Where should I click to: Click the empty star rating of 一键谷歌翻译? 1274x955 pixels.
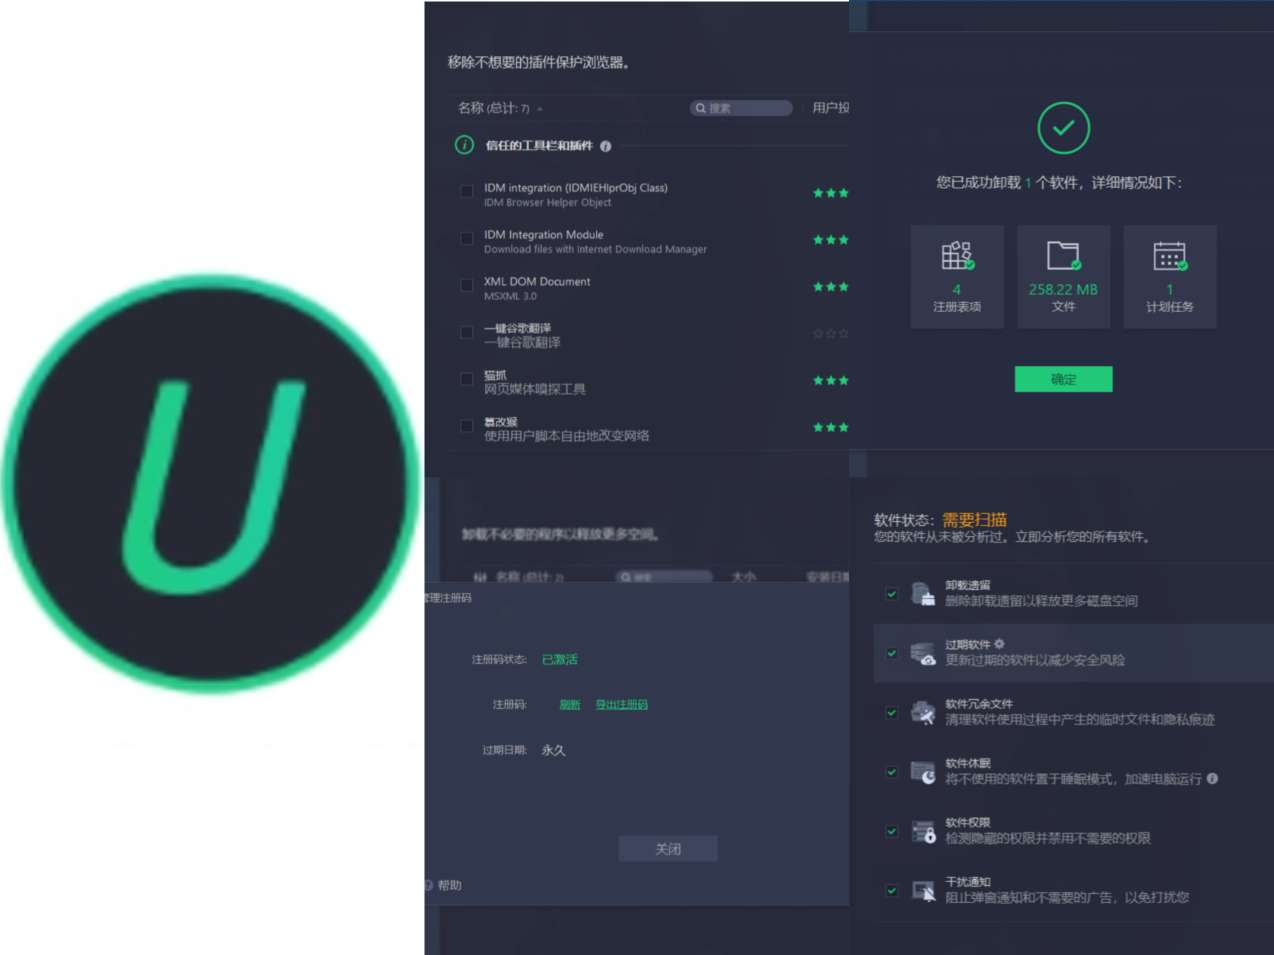click(x=830, y=334)
